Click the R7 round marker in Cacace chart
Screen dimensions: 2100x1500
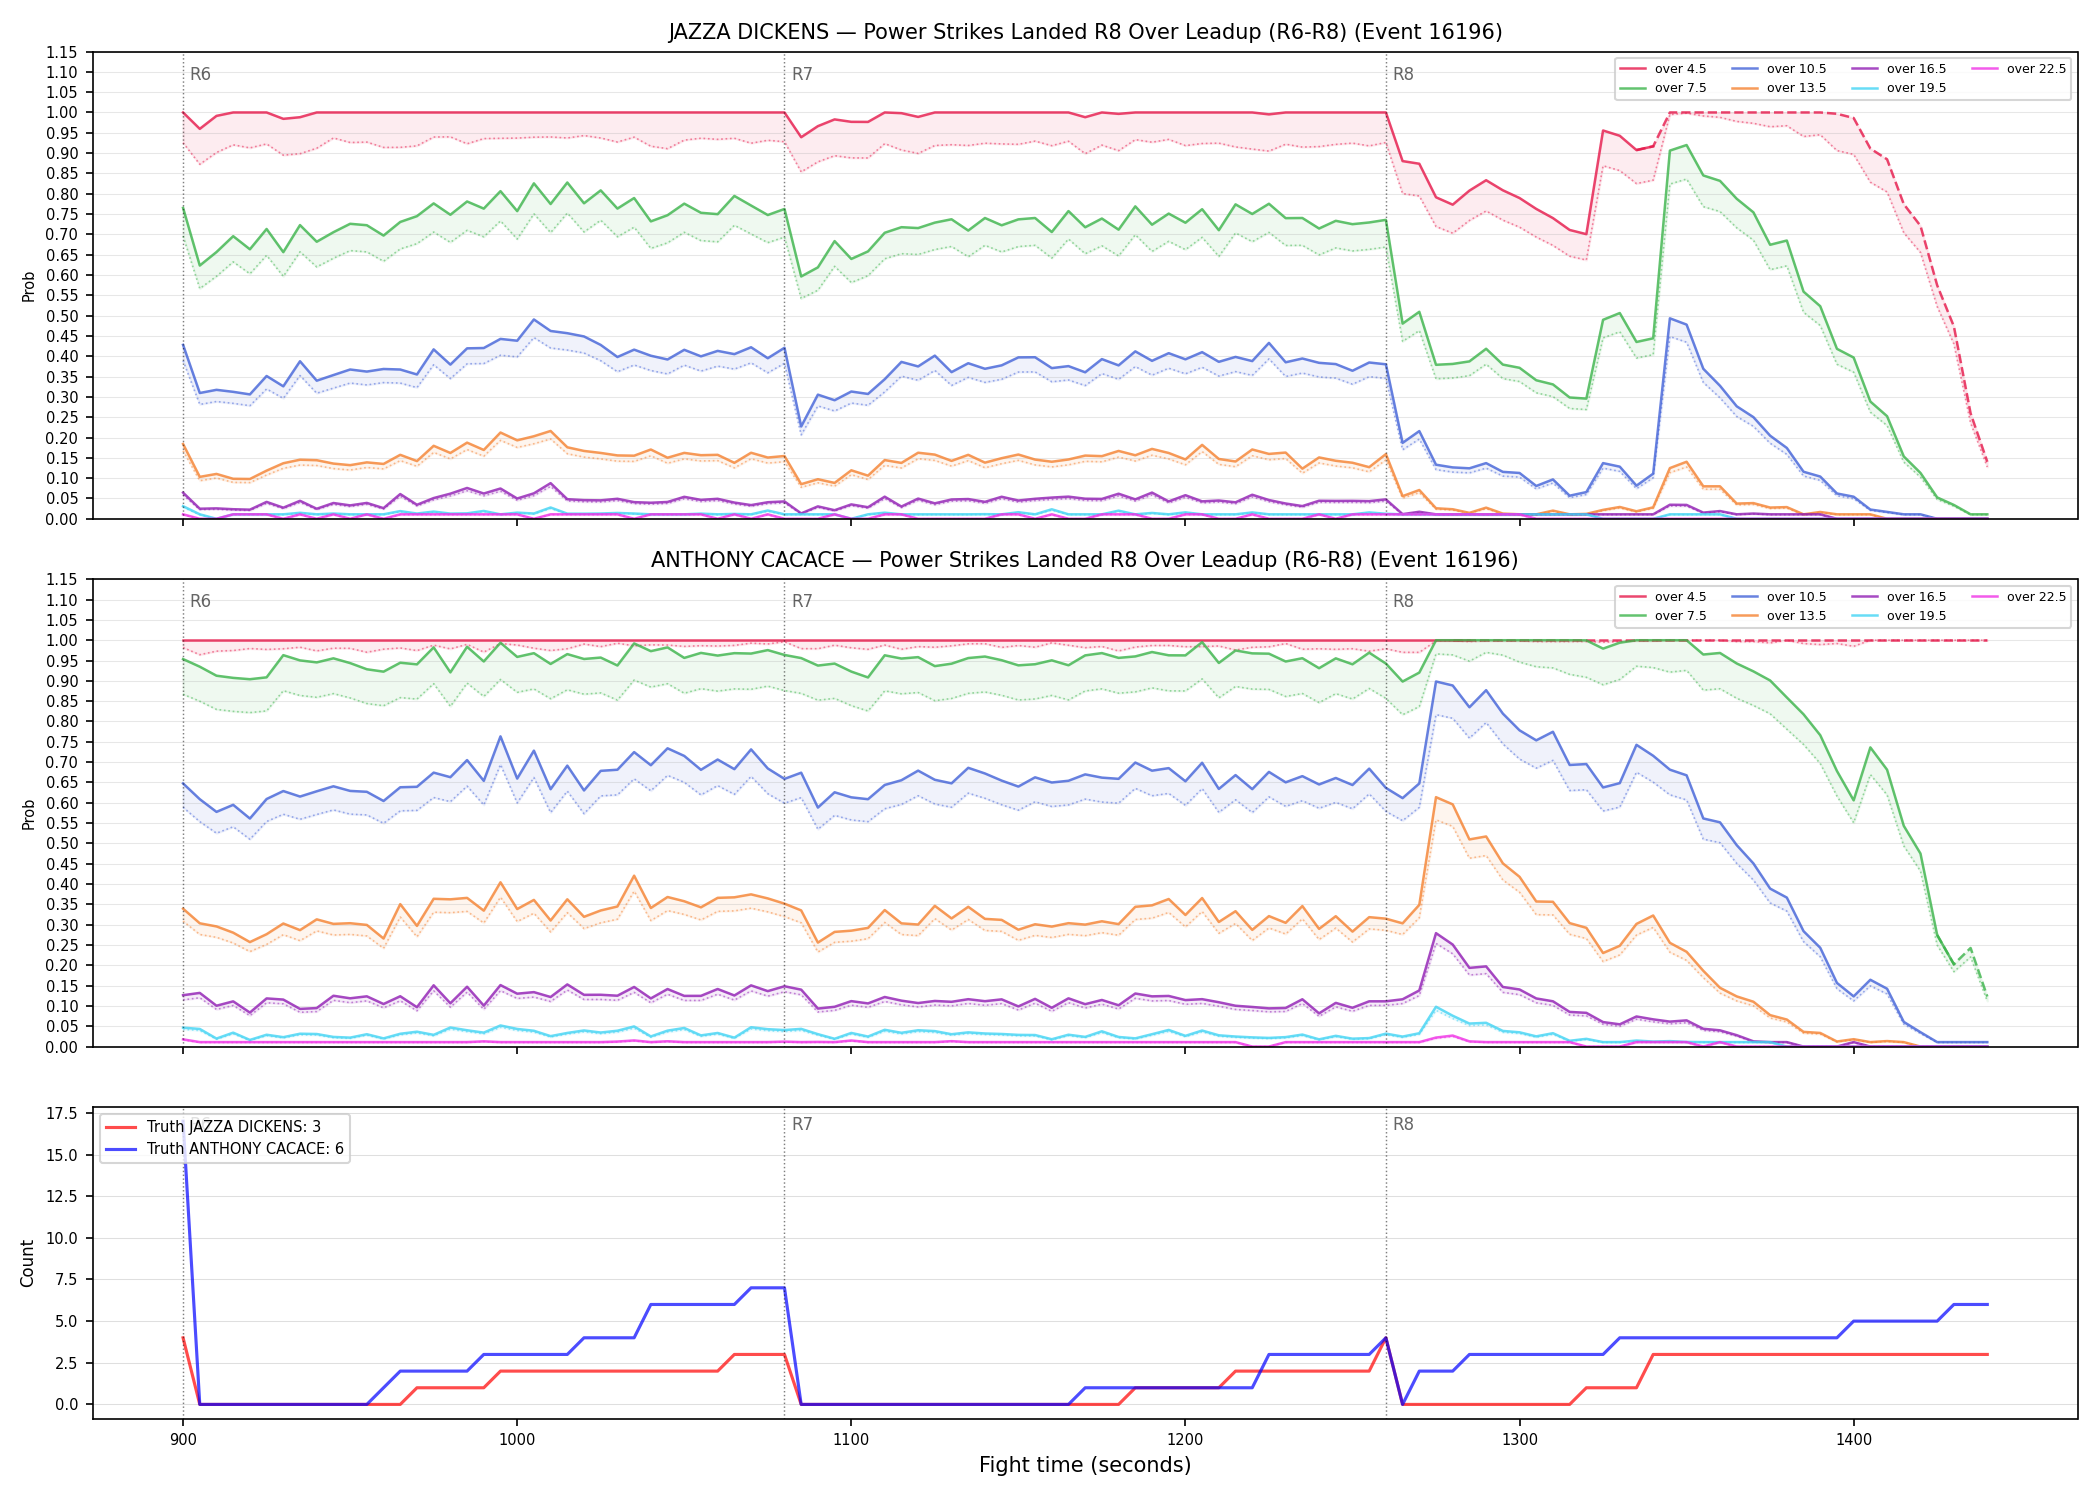pos(802,601)
